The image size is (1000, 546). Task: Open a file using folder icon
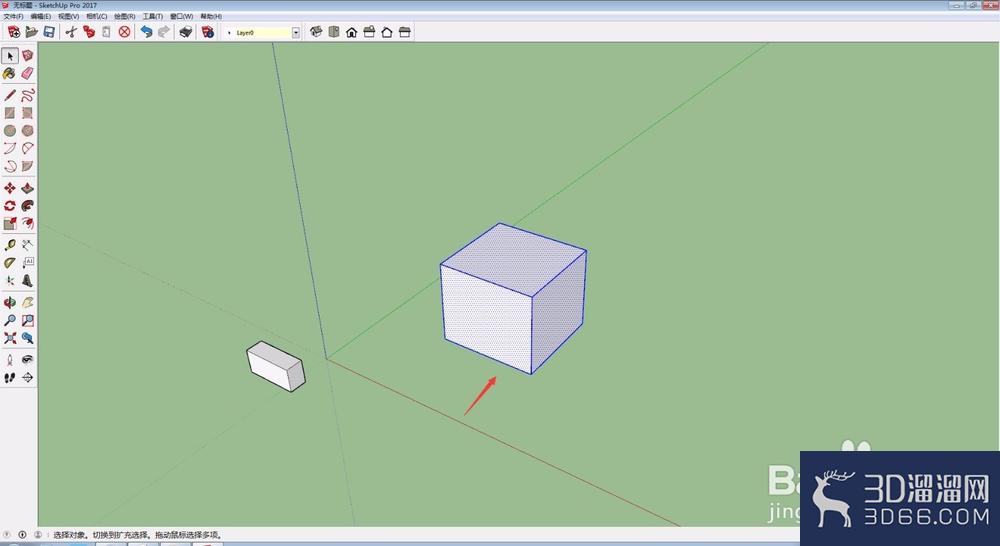[x=31, y=32]
